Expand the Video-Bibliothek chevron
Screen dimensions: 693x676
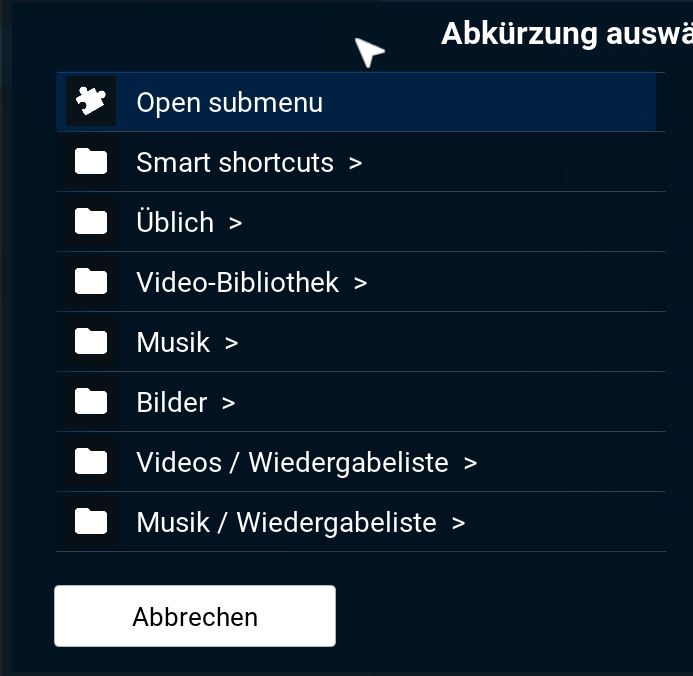point(360,284)
